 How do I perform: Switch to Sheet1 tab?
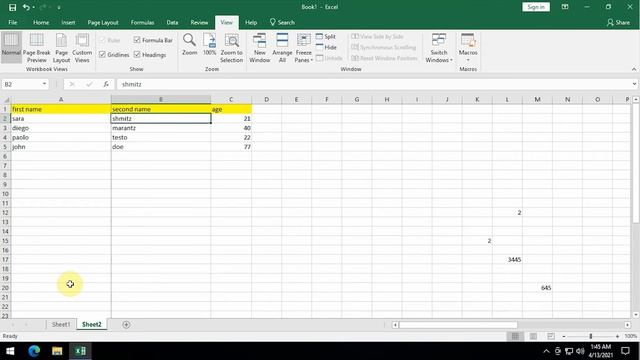tap(61, 324)
